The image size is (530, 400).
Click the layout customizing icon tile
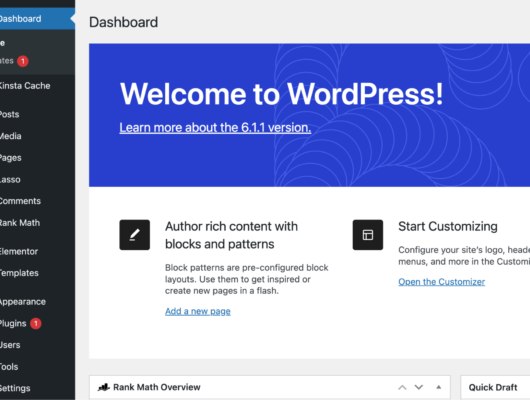coord(368,235)
